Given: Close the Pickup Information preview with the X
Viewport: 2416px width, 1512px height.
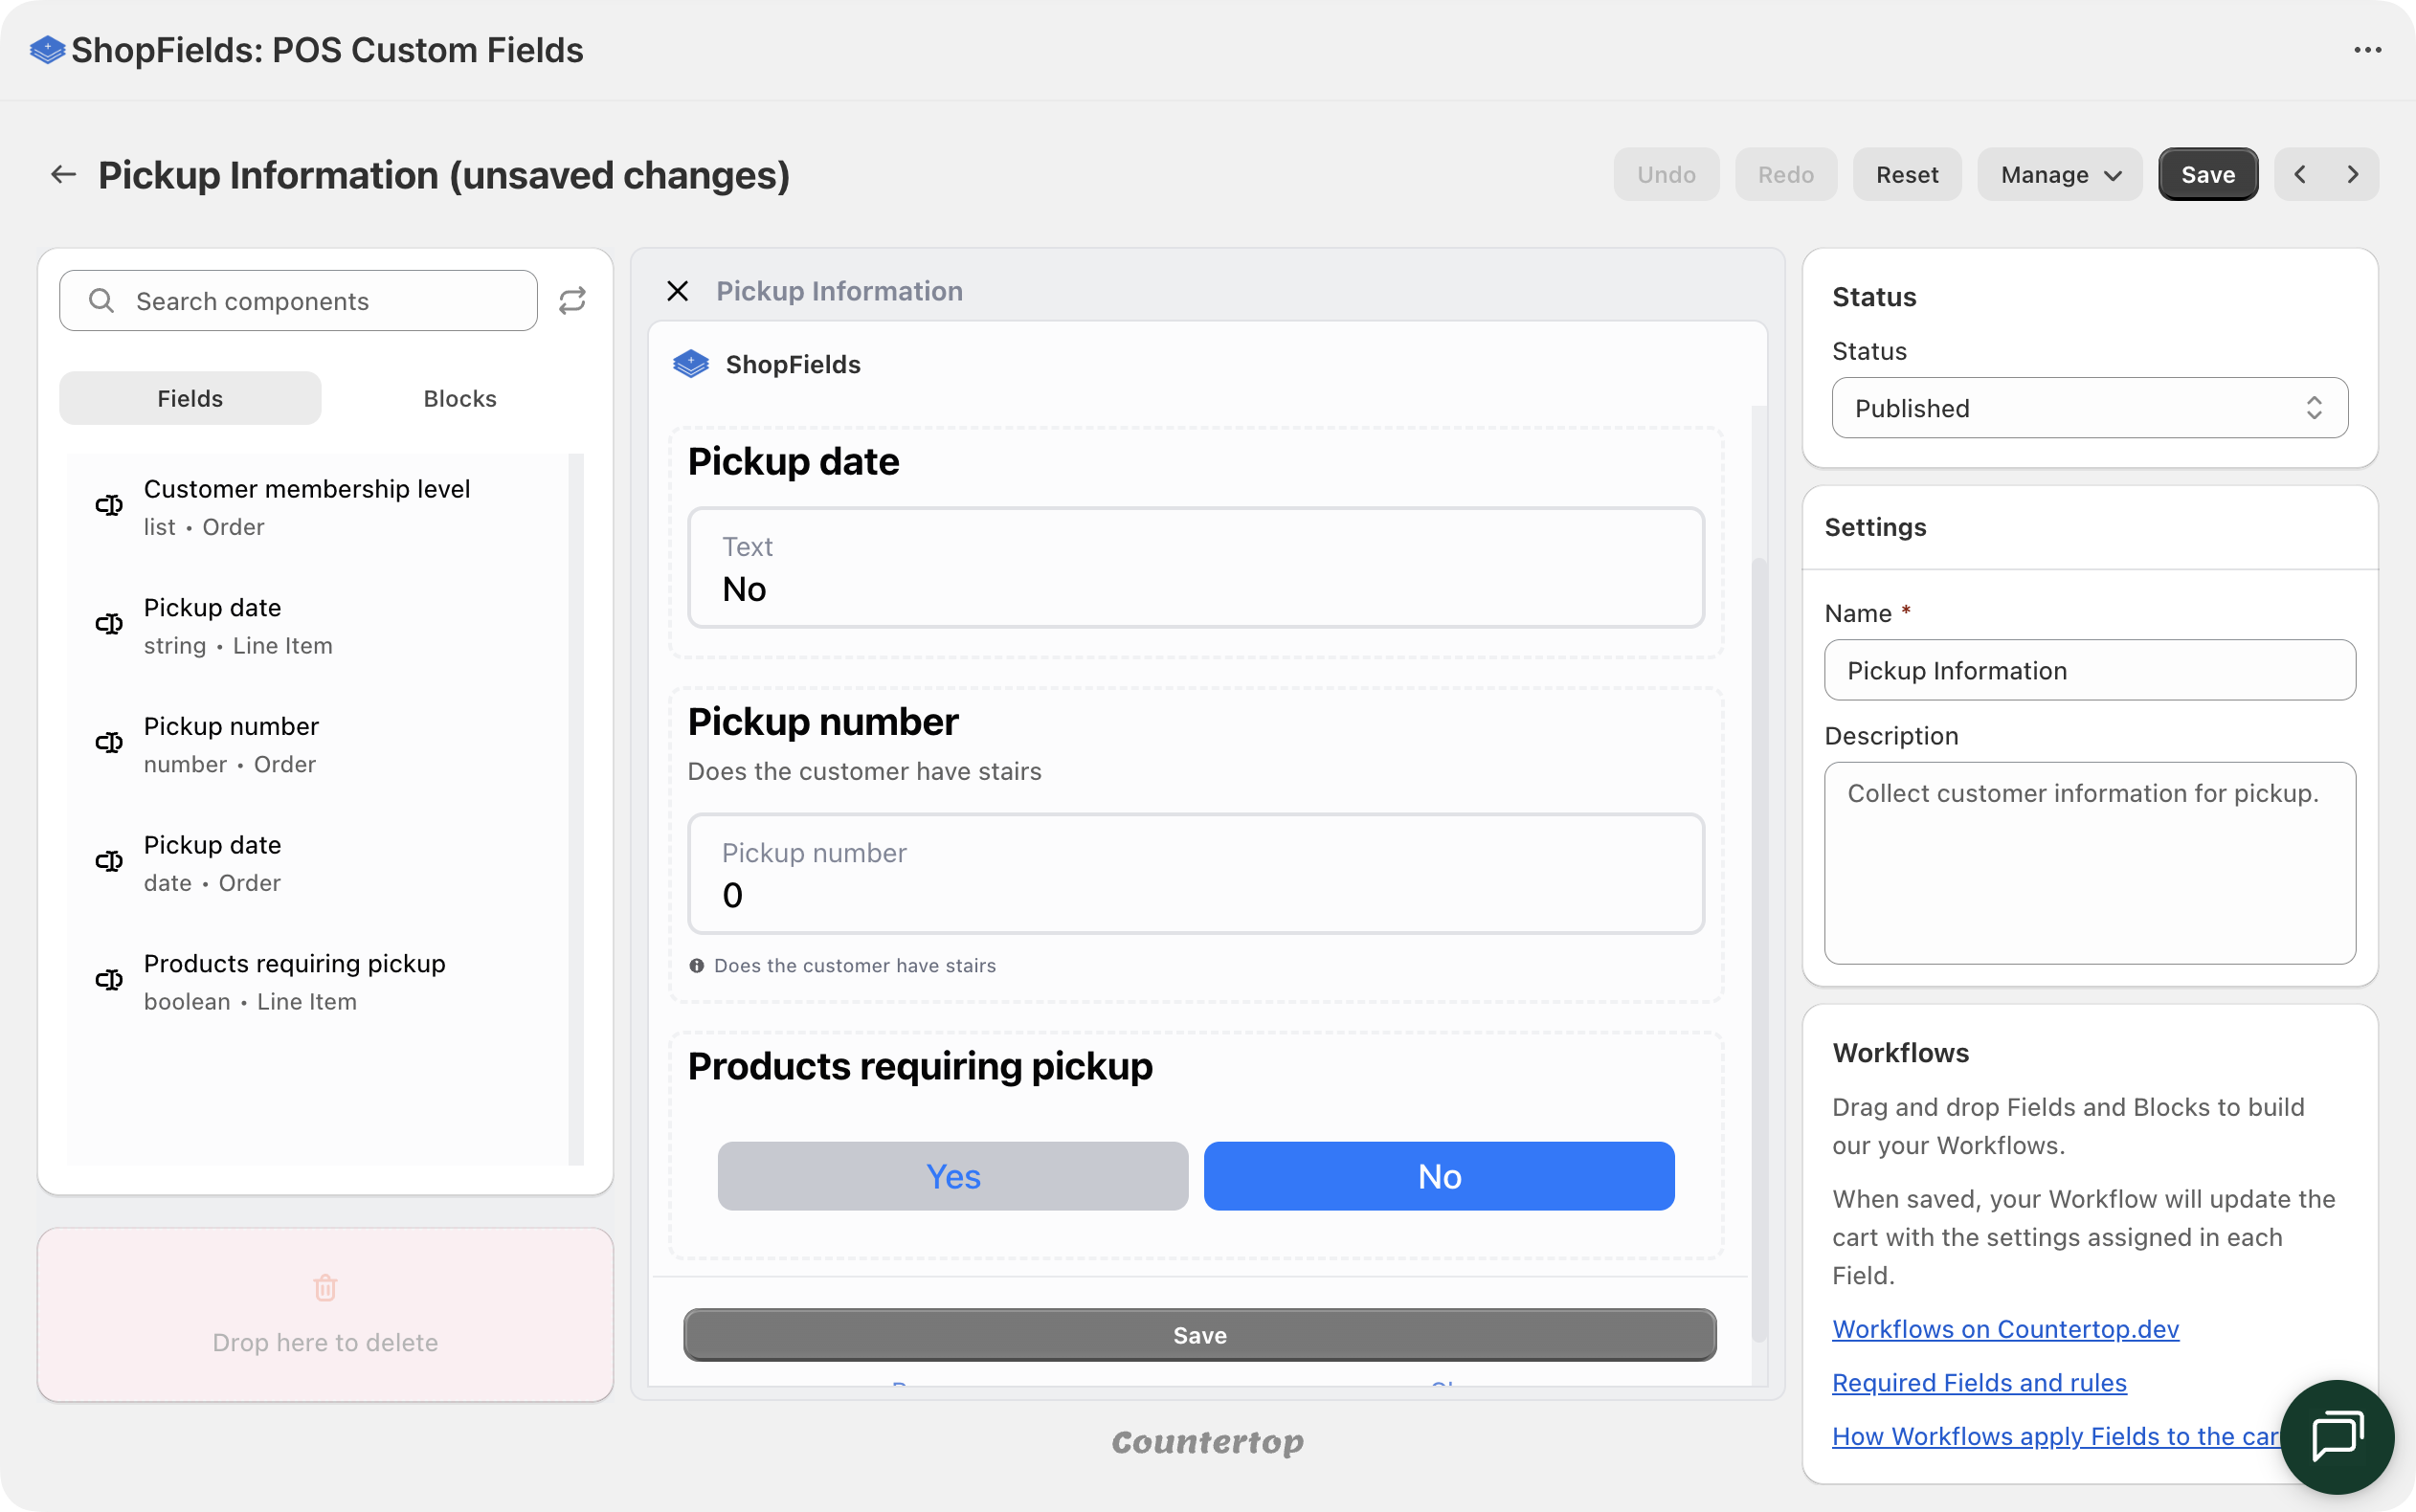Looking at the screenshot, I should (678, 291).
